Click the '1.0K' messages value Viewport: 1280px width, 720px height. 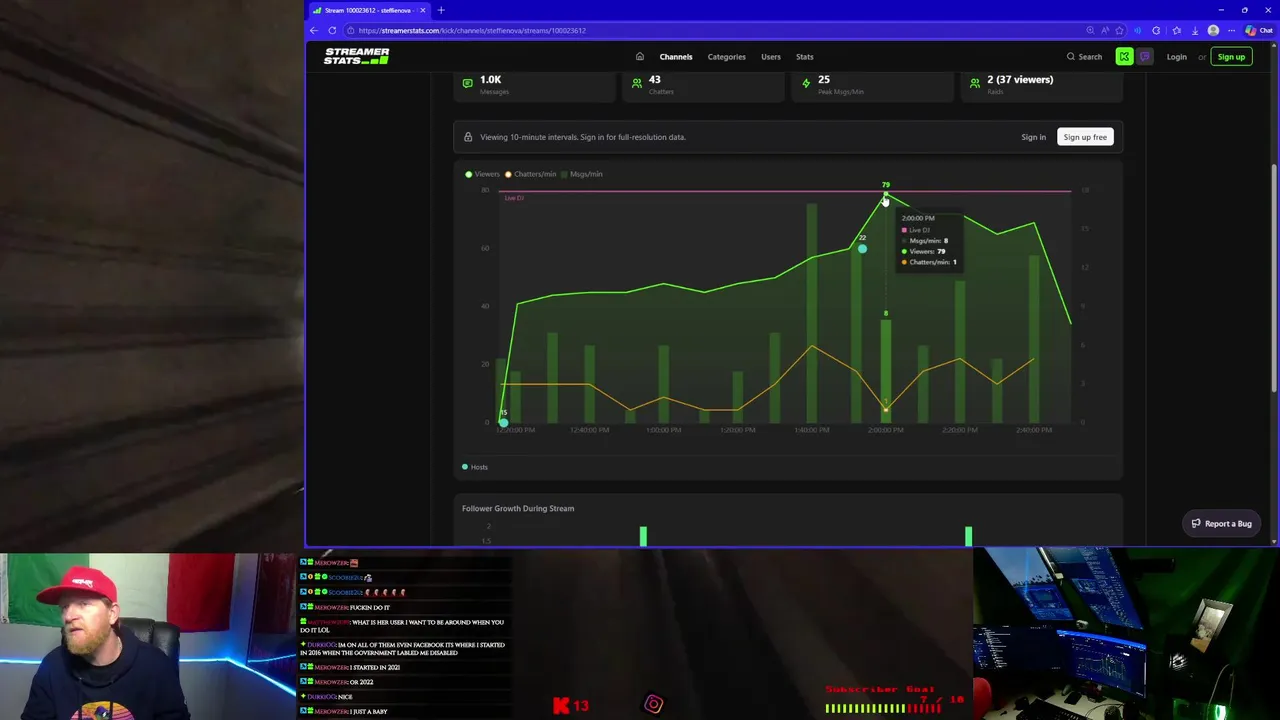pos(490,79)
